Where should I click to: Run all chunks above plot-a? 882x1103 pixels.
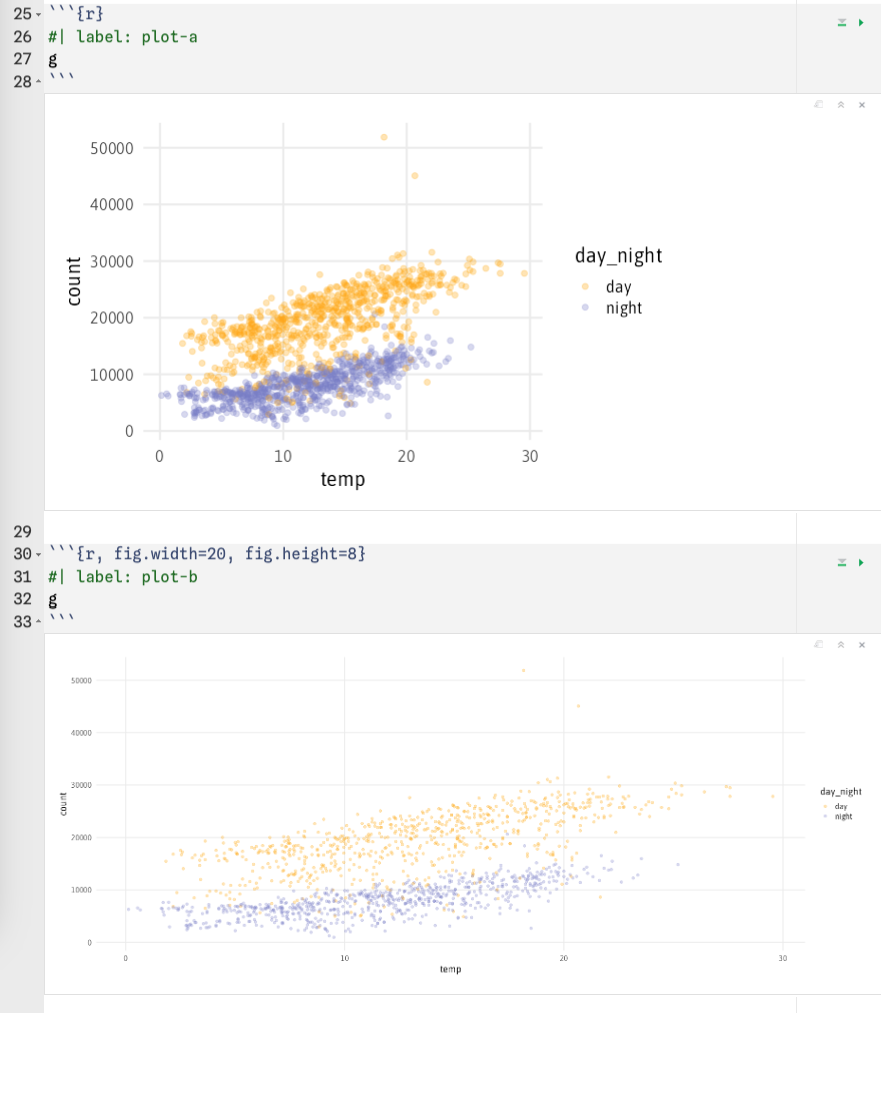(x=842, y=22)
